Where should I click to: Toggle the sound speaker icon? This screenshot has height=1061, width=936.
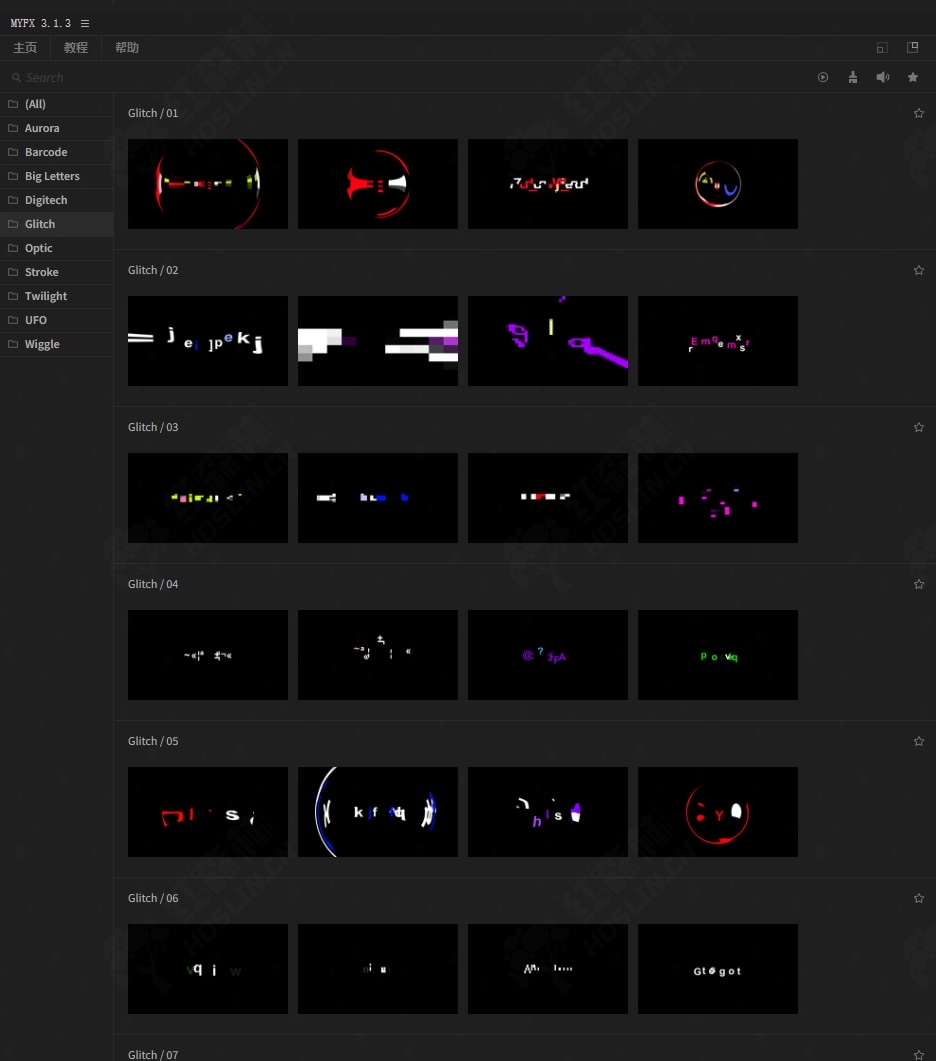click(883, 77)
